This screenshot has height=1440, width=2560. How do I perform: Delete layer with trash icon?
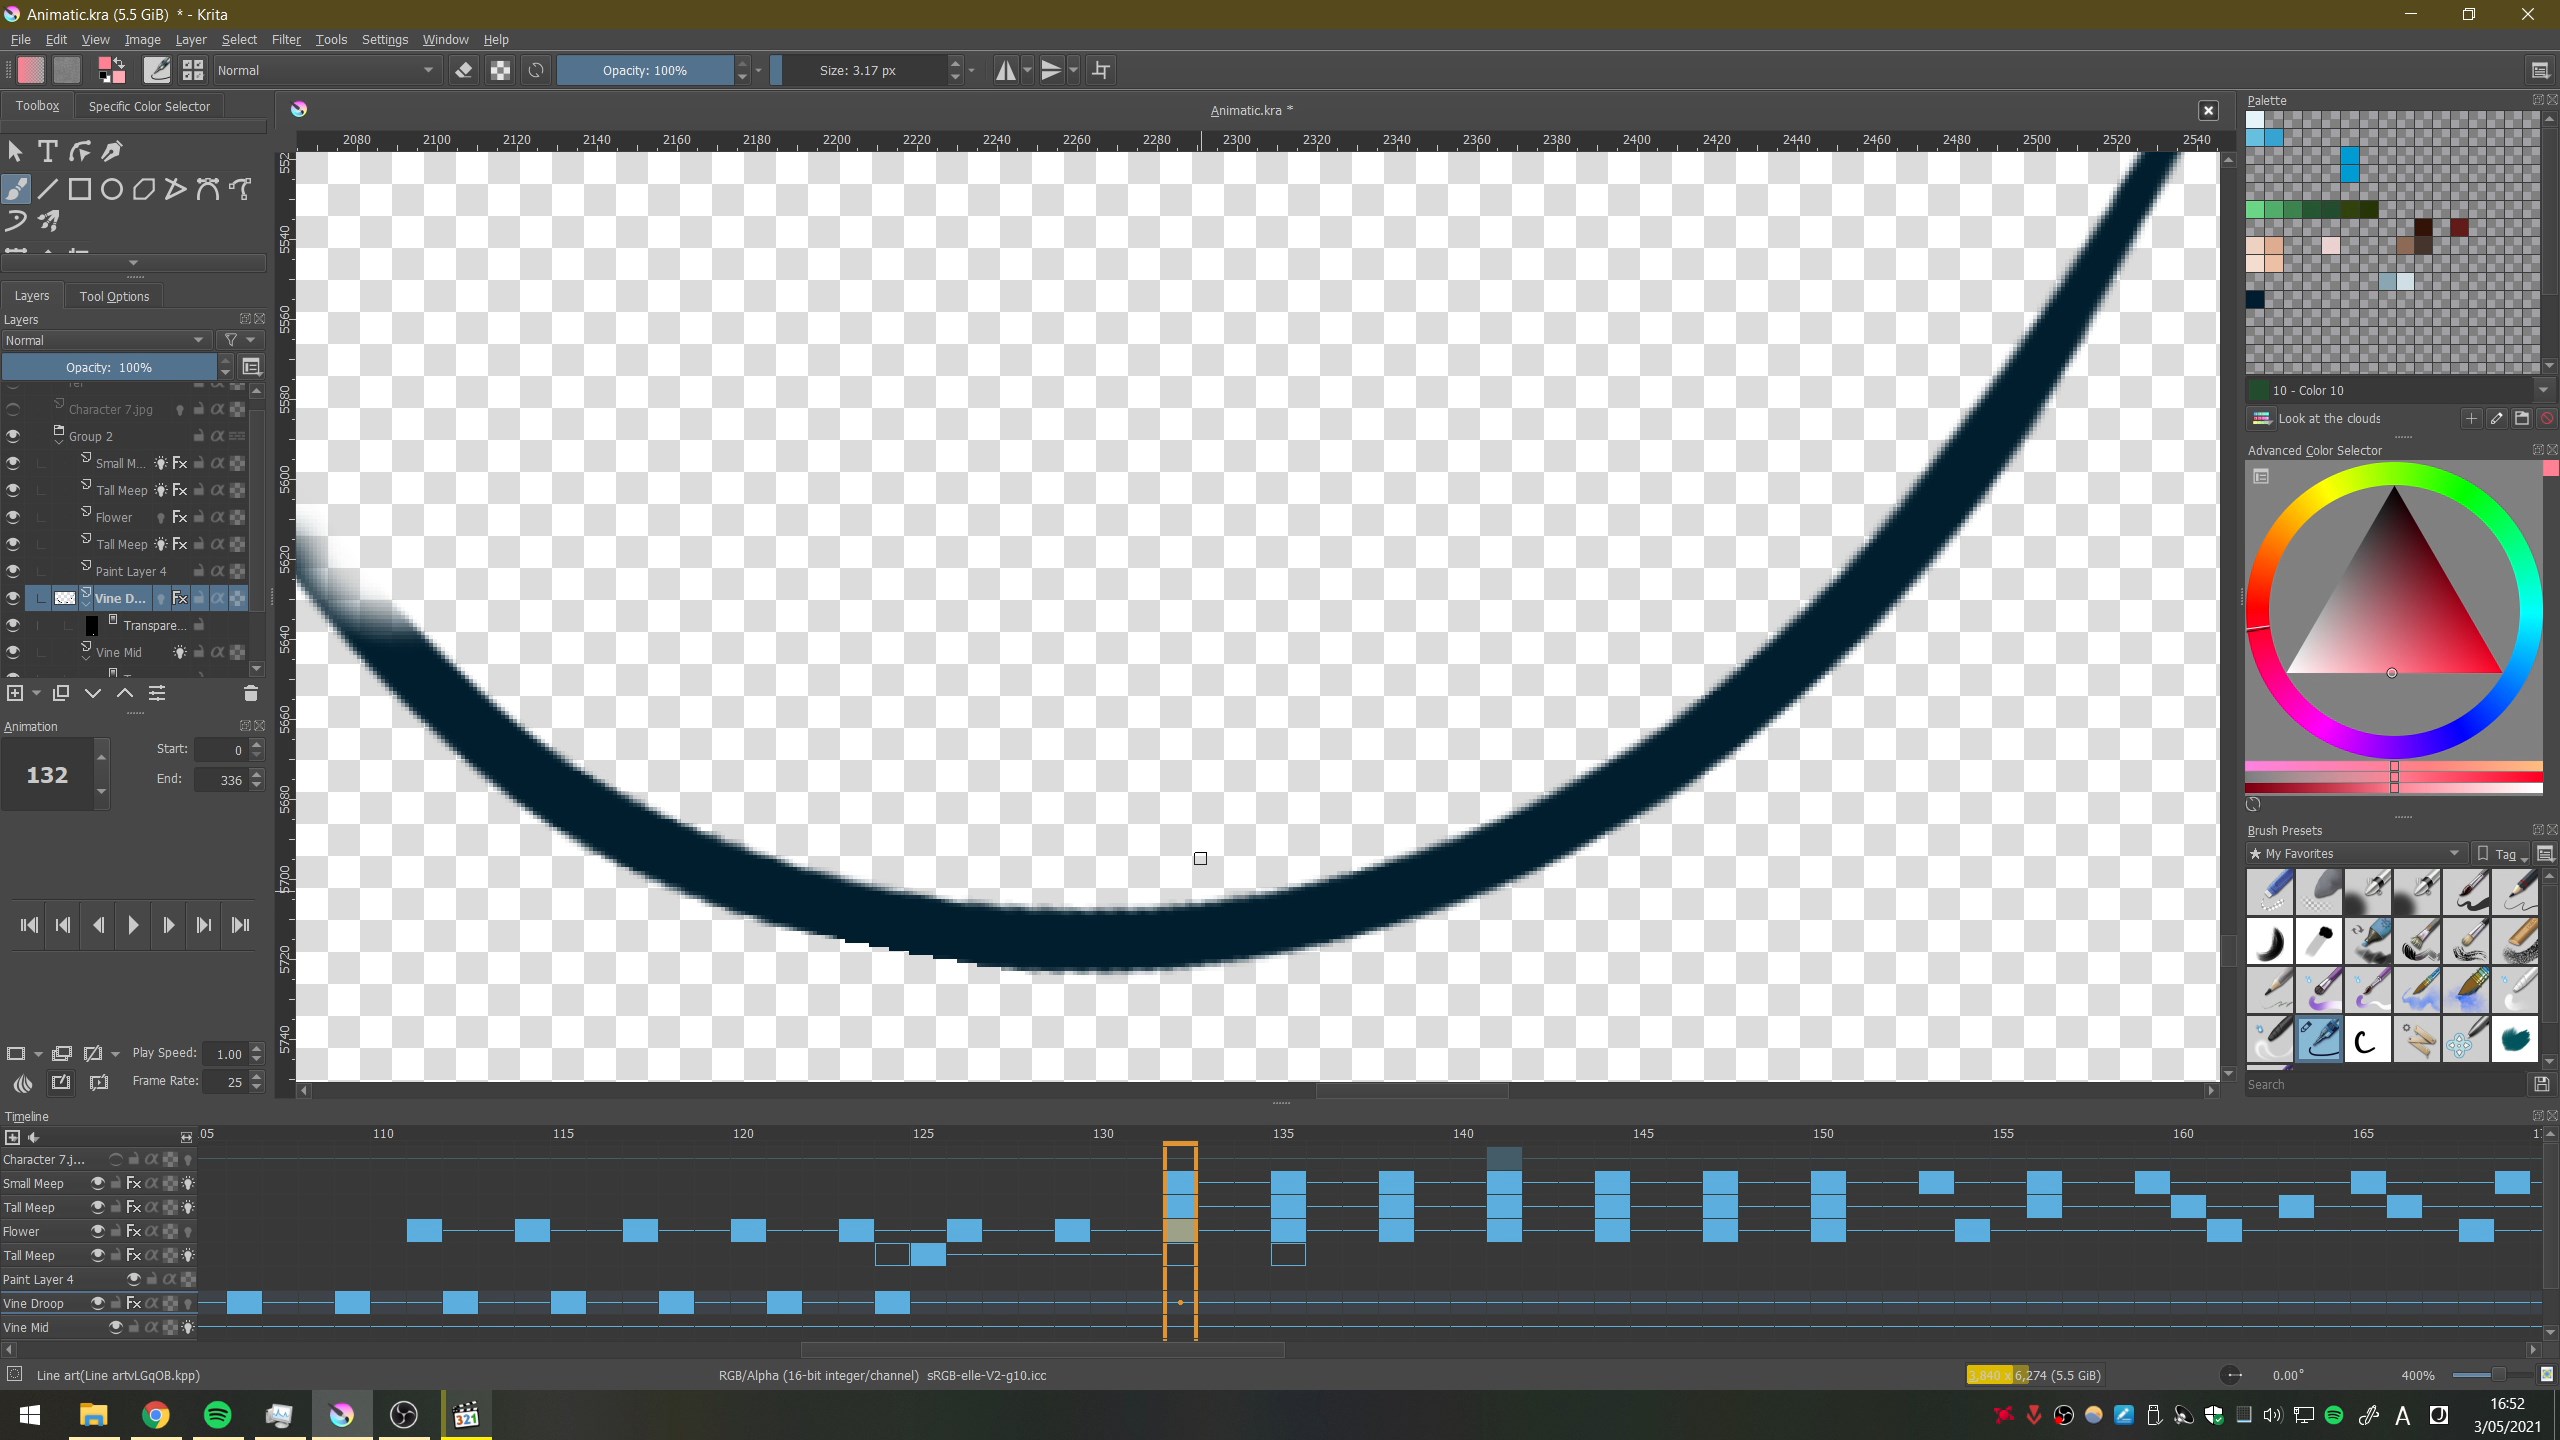[x=251, y=693]
